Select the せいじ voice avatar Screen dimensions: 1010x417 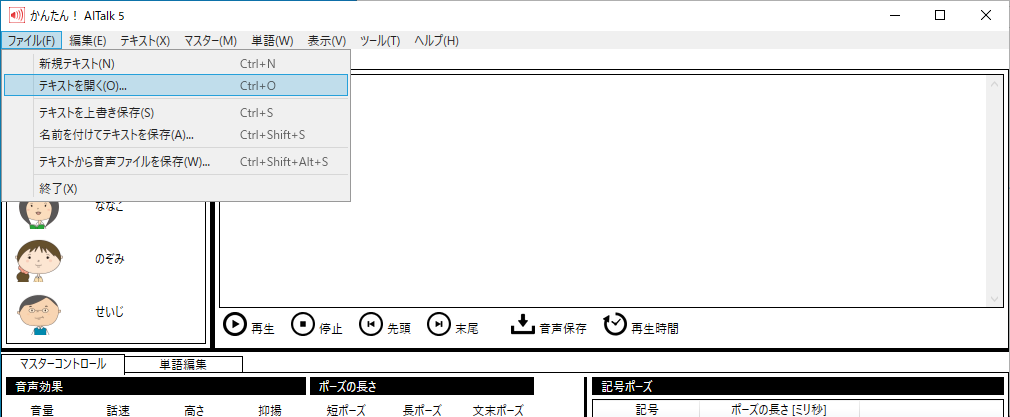point(39,314)
